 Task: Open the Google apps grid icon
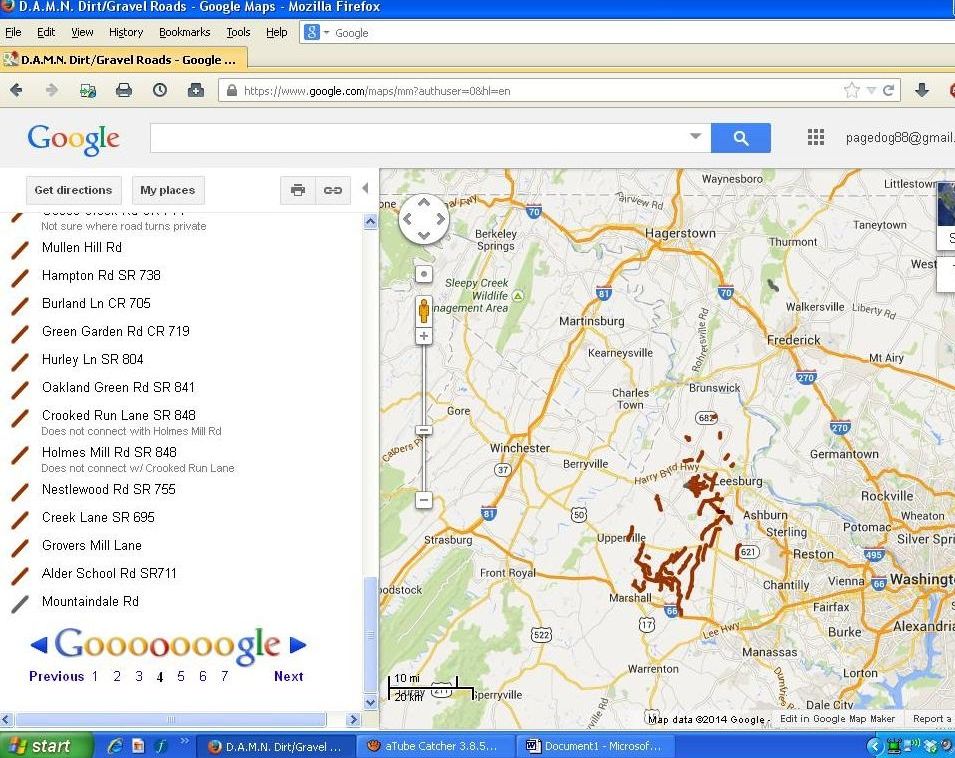coord(816,138)
